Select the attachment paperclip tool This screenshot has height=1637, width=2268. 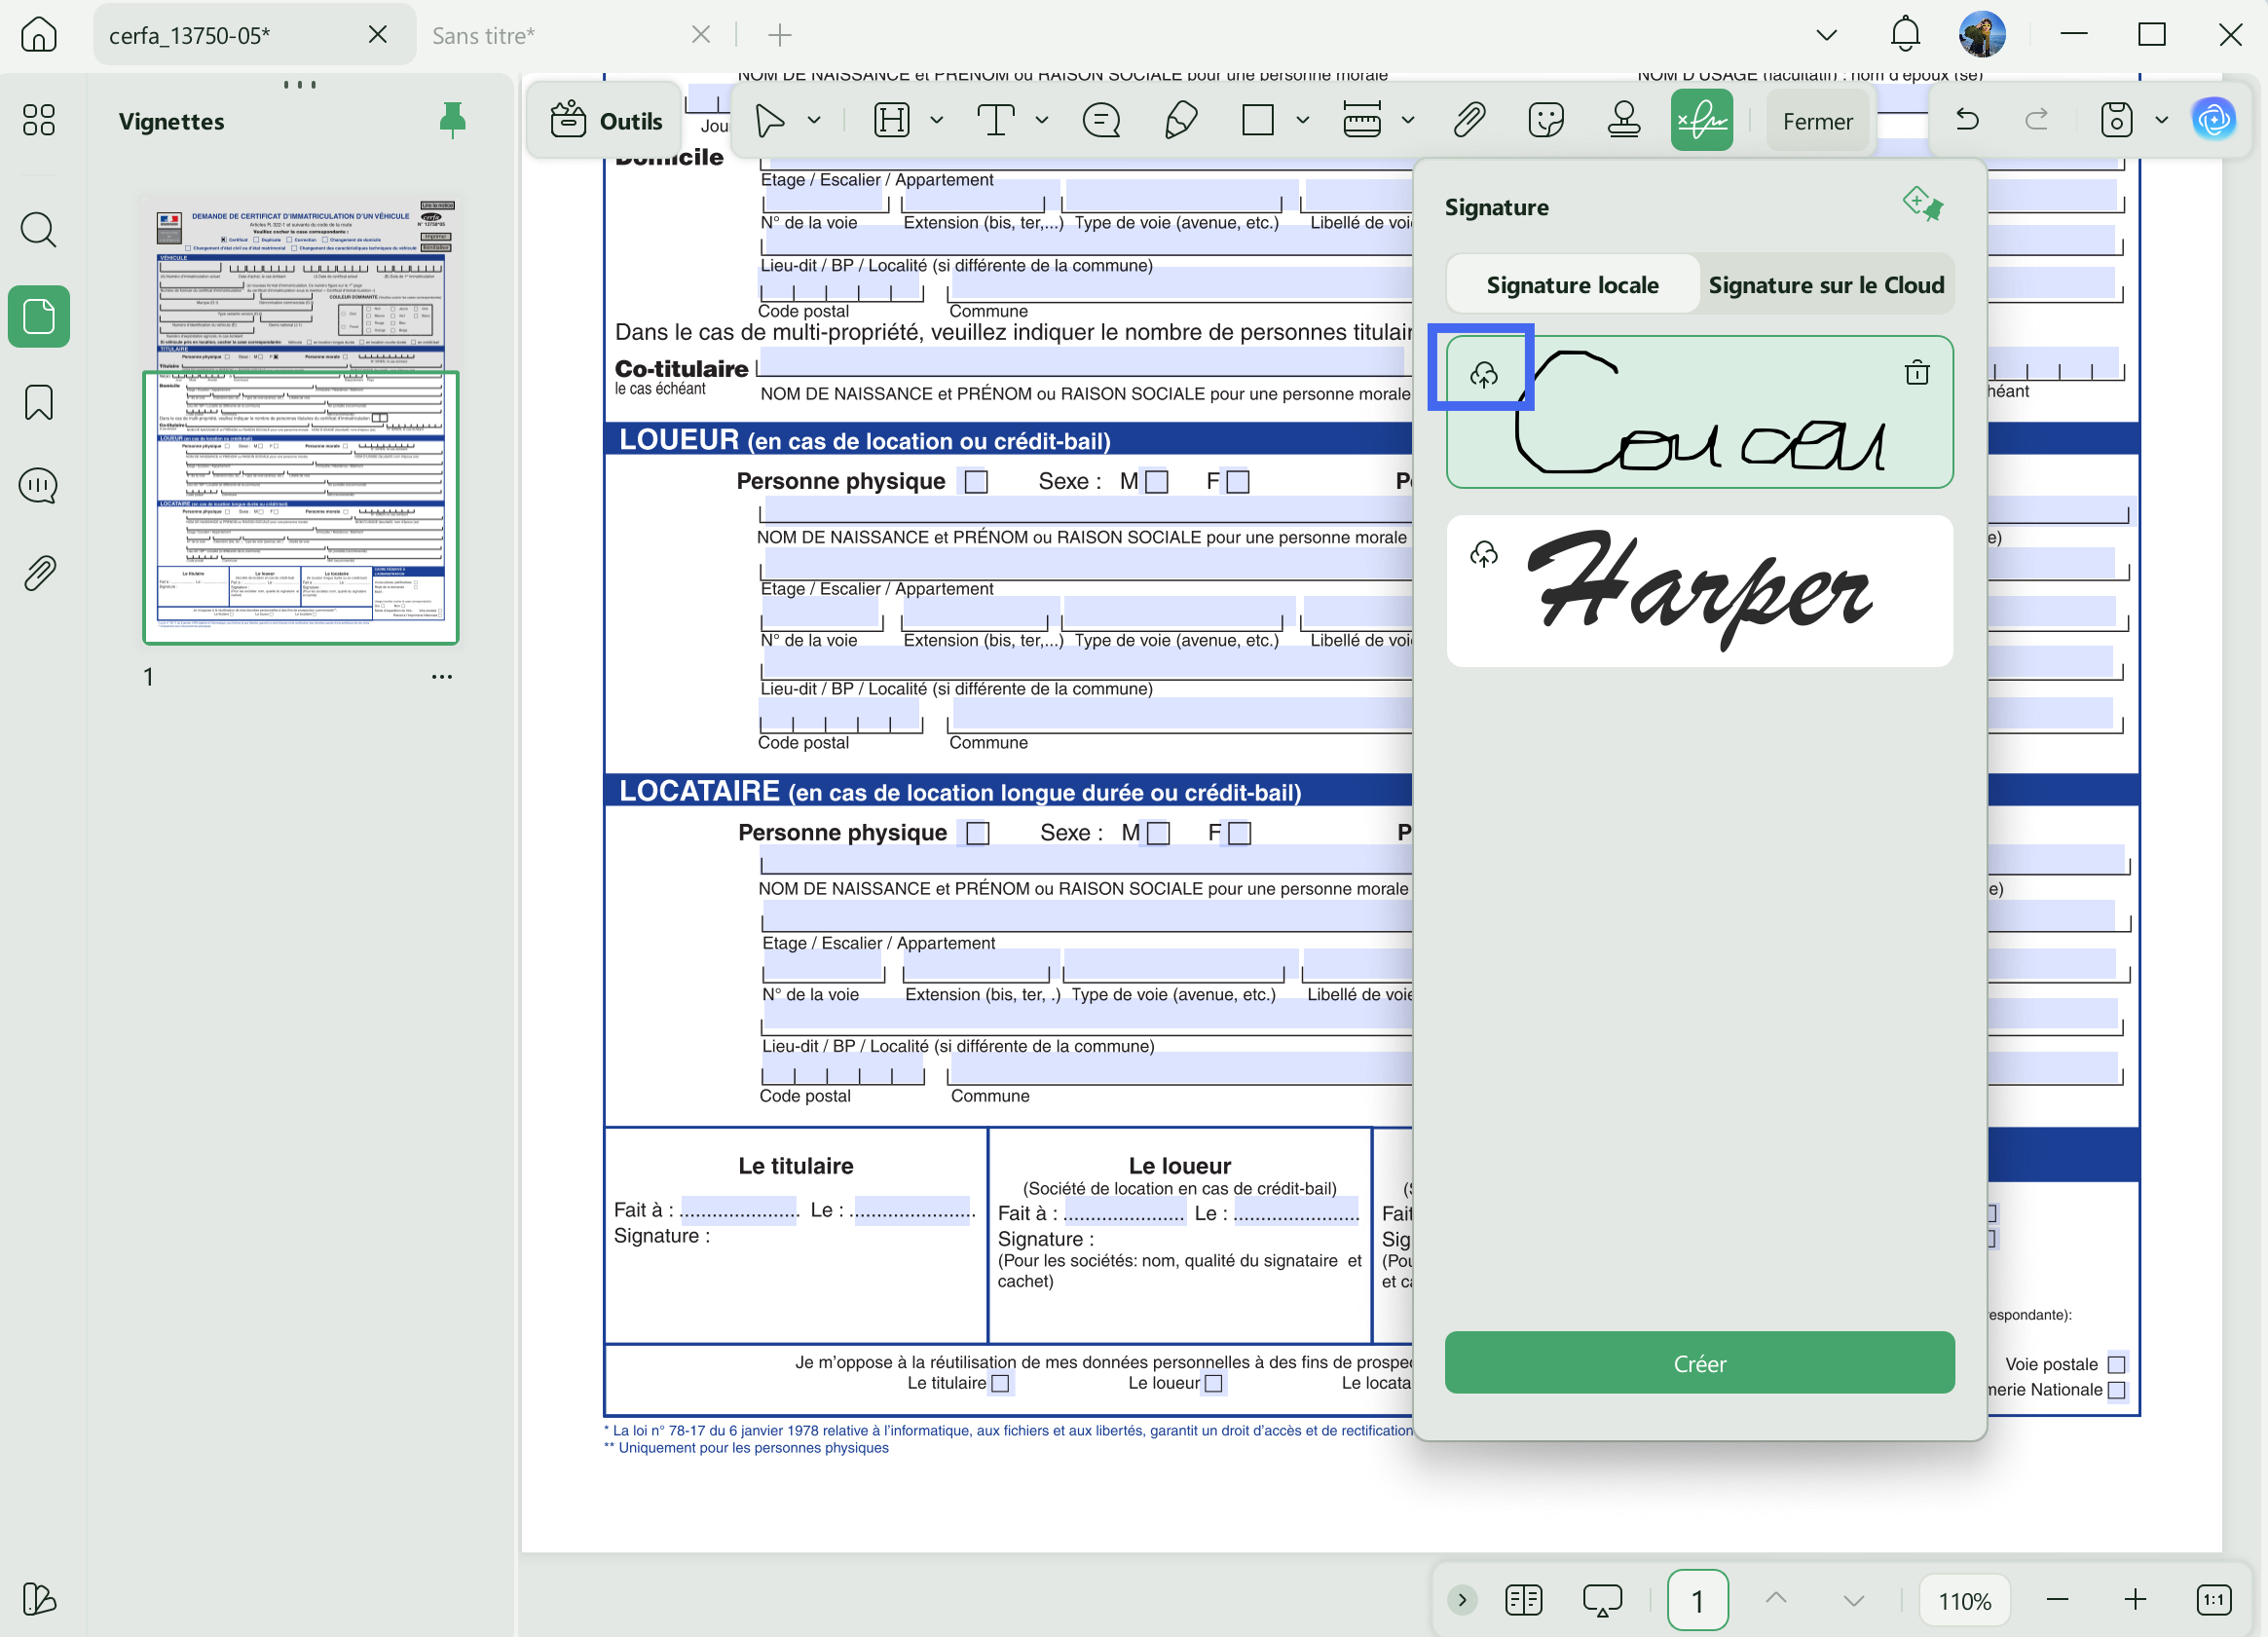(1468, 121)
